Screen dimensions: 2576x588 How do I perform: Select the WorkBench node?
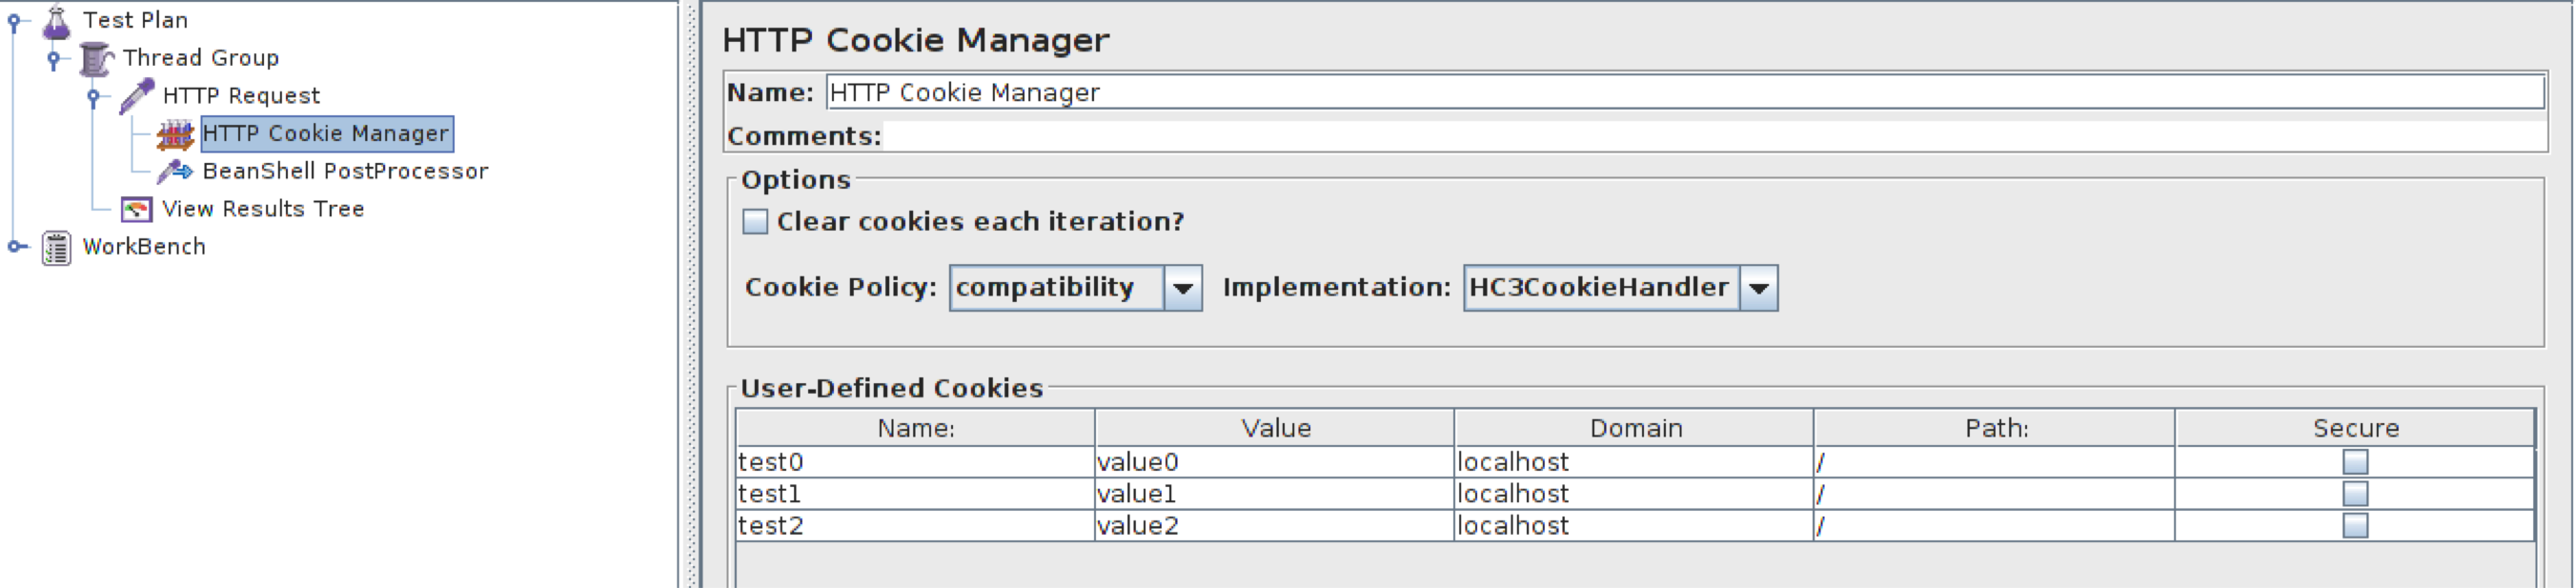144,247
